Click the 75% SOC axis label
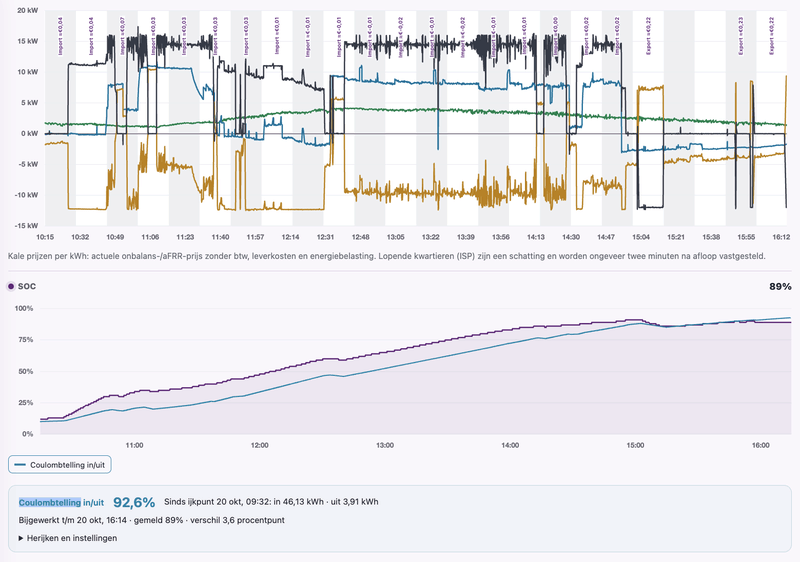Image resolution: width=800 pixels, height=562 pixels. pos(26,340)
